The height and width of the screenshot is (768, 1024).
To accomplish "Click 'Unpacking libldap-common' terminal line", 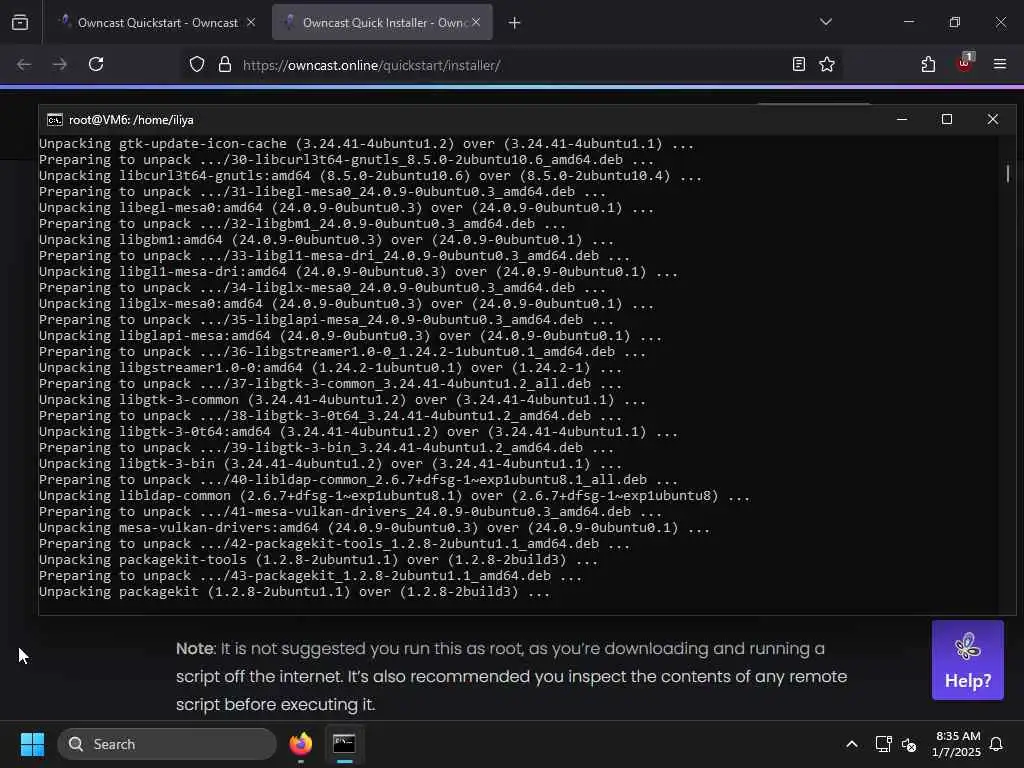I will pos(394,496).
